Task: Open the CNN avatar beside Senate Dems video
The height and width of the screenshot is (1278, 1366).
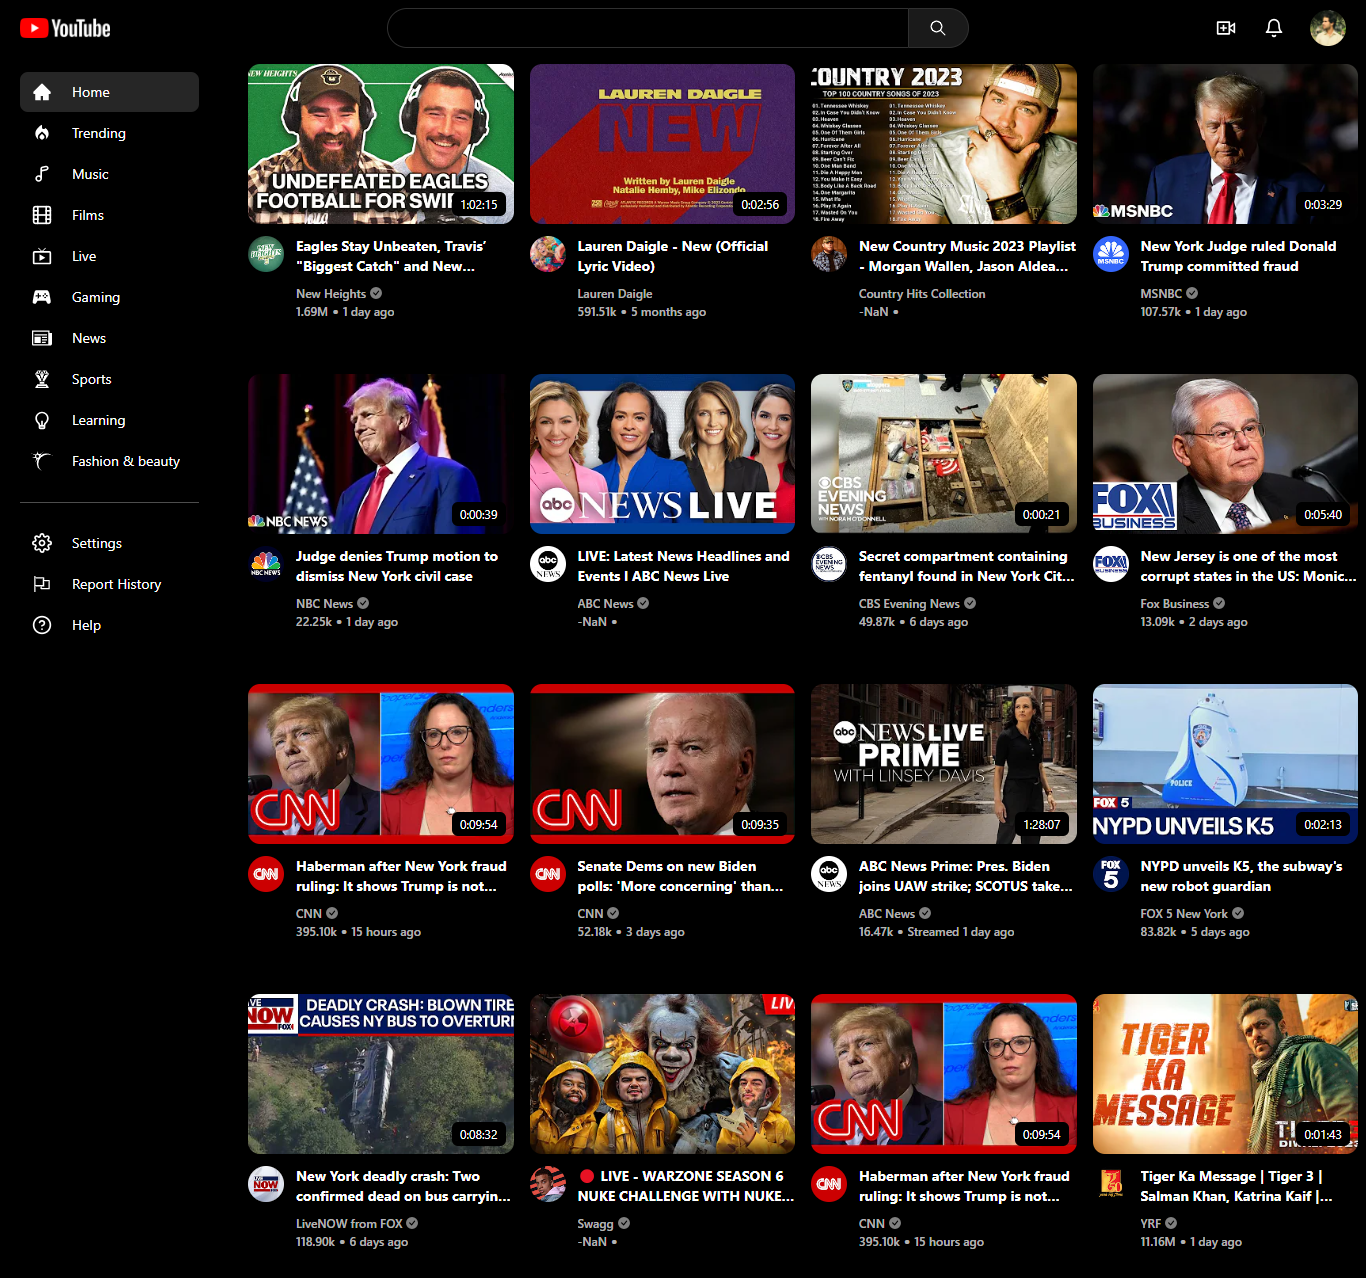Action: [548, 874]
